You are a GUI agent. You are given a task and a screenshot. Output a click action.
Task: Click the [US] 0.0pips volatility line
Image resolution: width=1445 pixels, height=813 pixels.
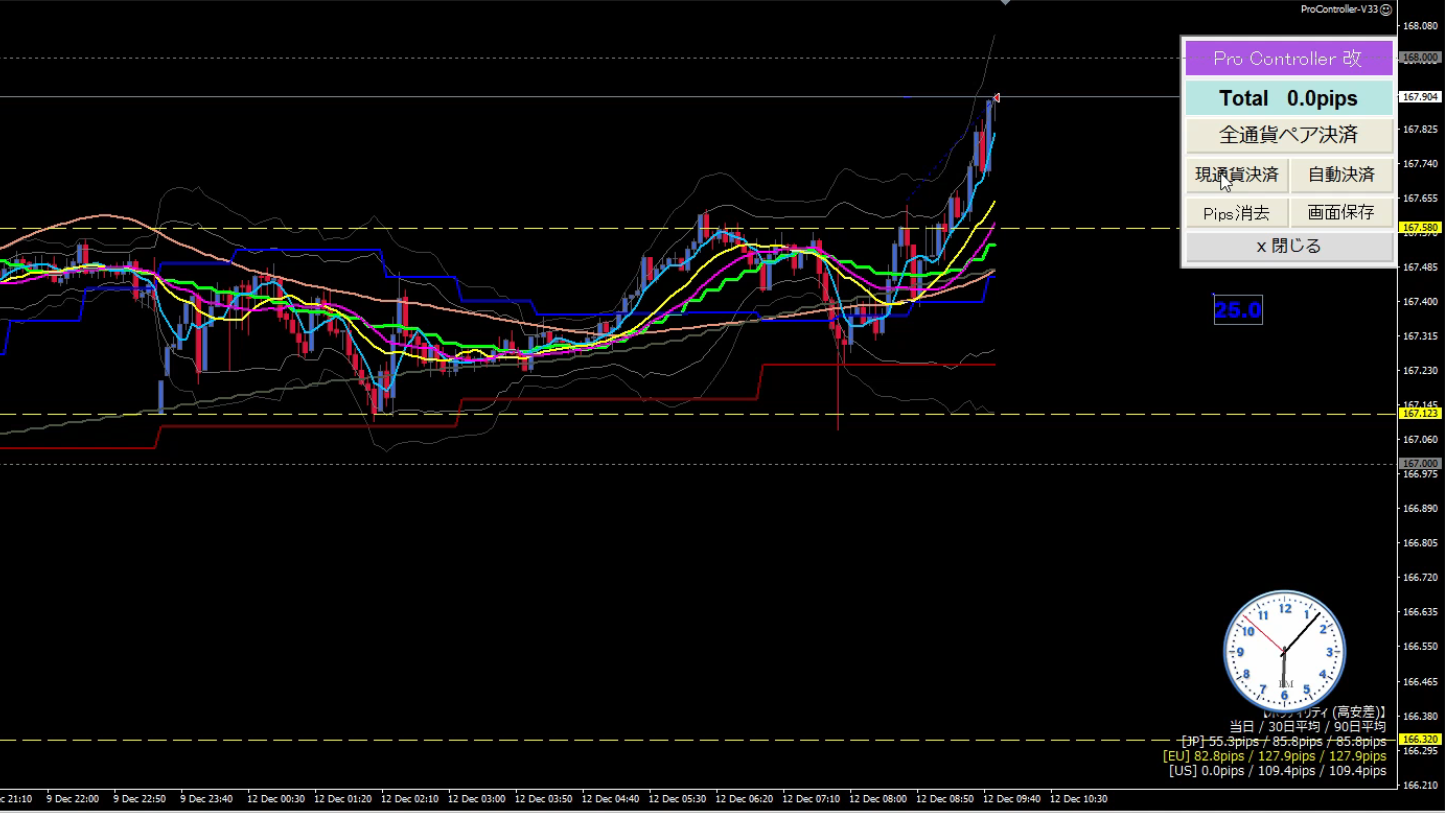(x=1277, y=771)
